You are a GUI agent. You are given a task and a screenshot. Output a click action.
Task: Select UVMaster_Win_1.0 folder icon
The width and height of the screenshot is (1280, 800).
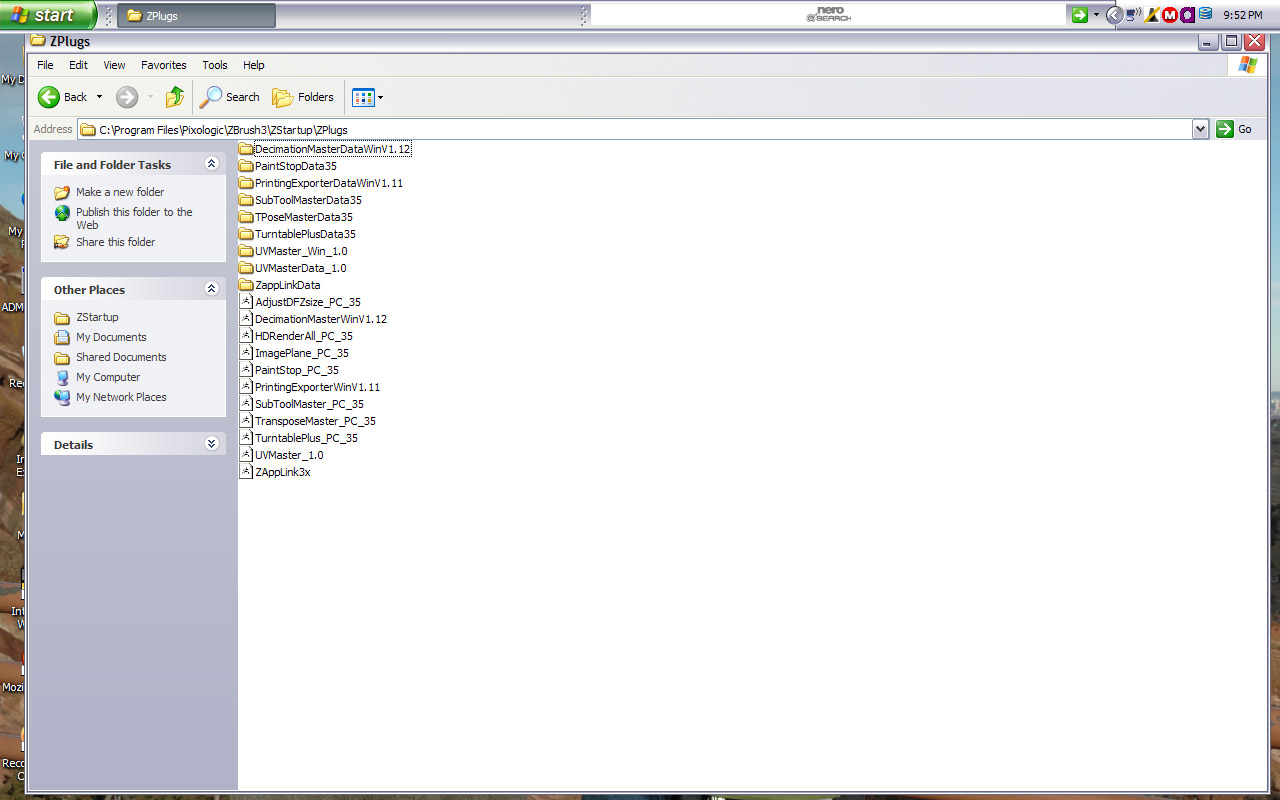point(246,251)
